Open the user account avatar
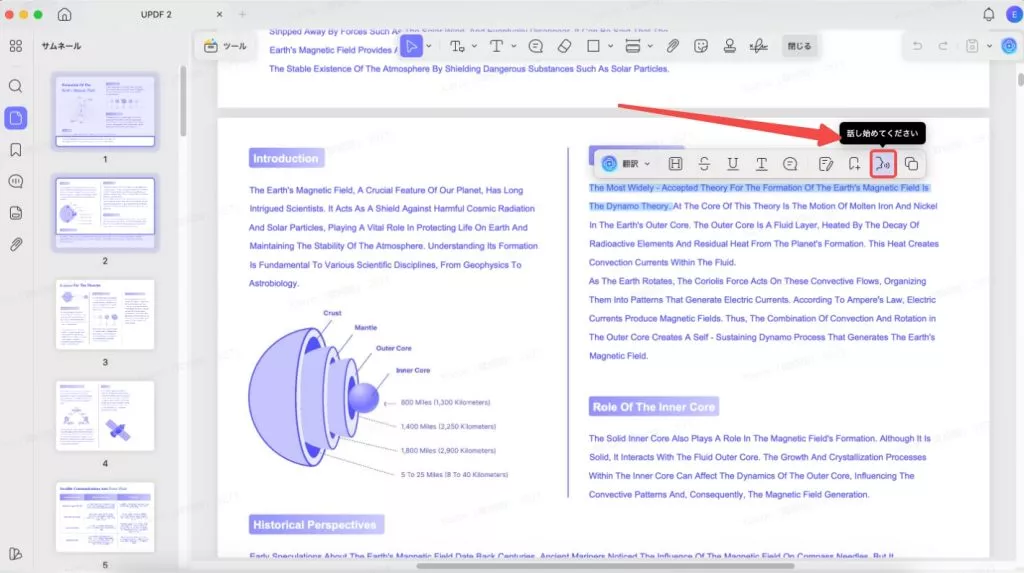The image size is (1024, 573). point(1014,14)
